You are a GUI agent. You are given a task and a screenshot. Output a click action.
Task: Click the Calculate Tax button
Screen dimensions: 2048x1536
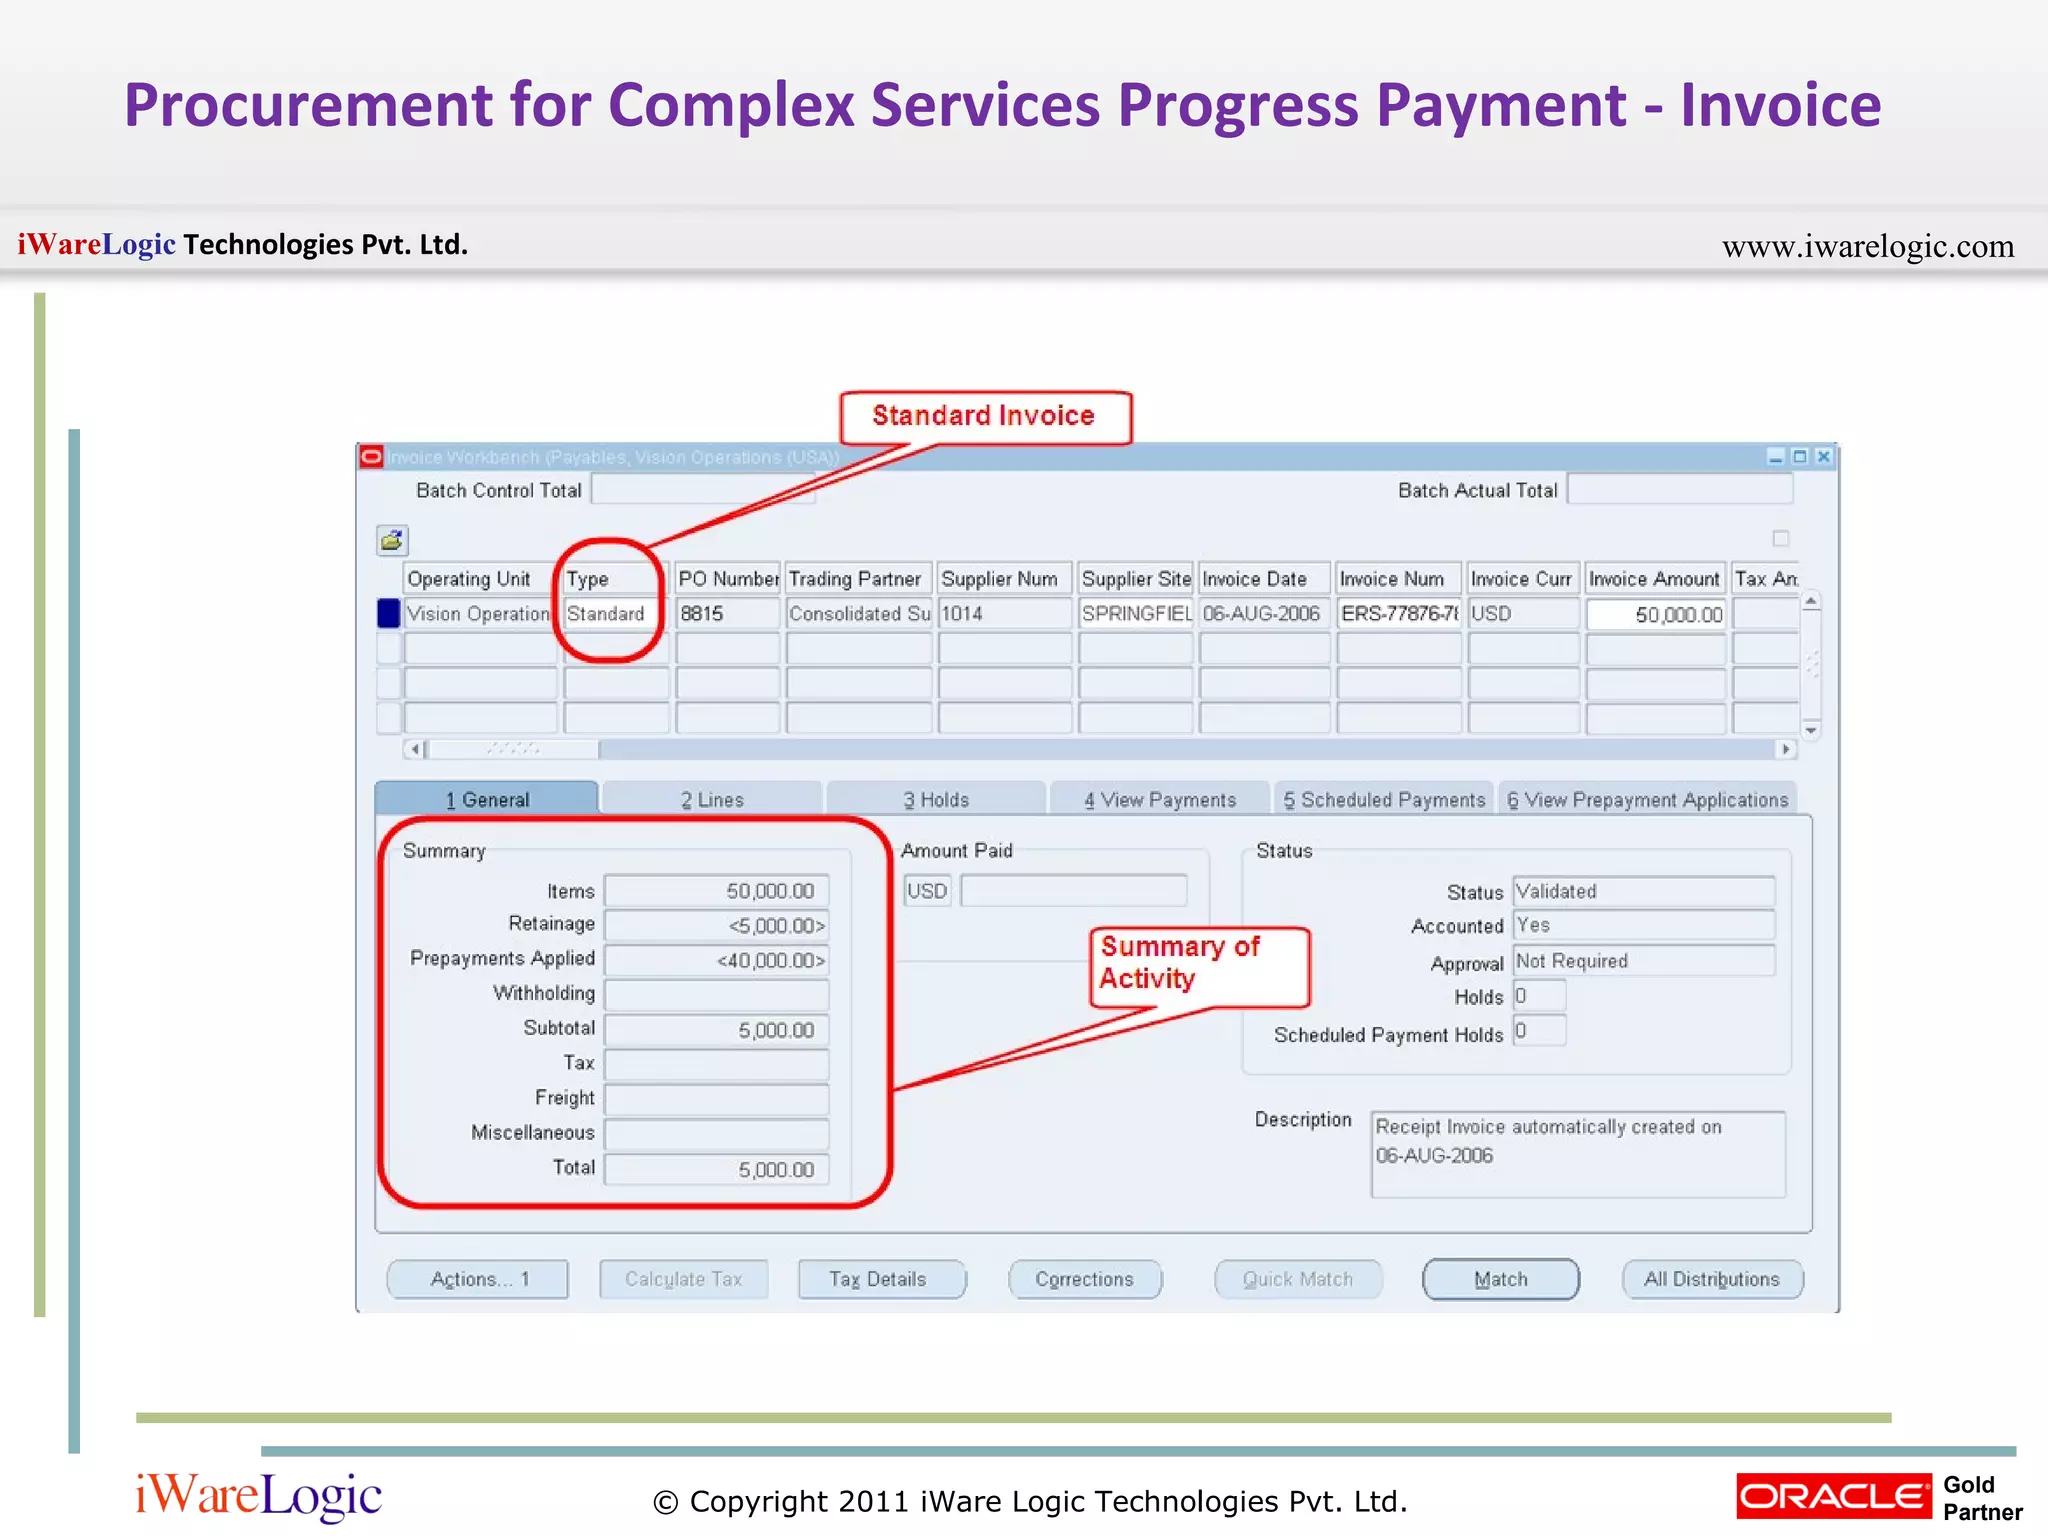(684, 1279)
